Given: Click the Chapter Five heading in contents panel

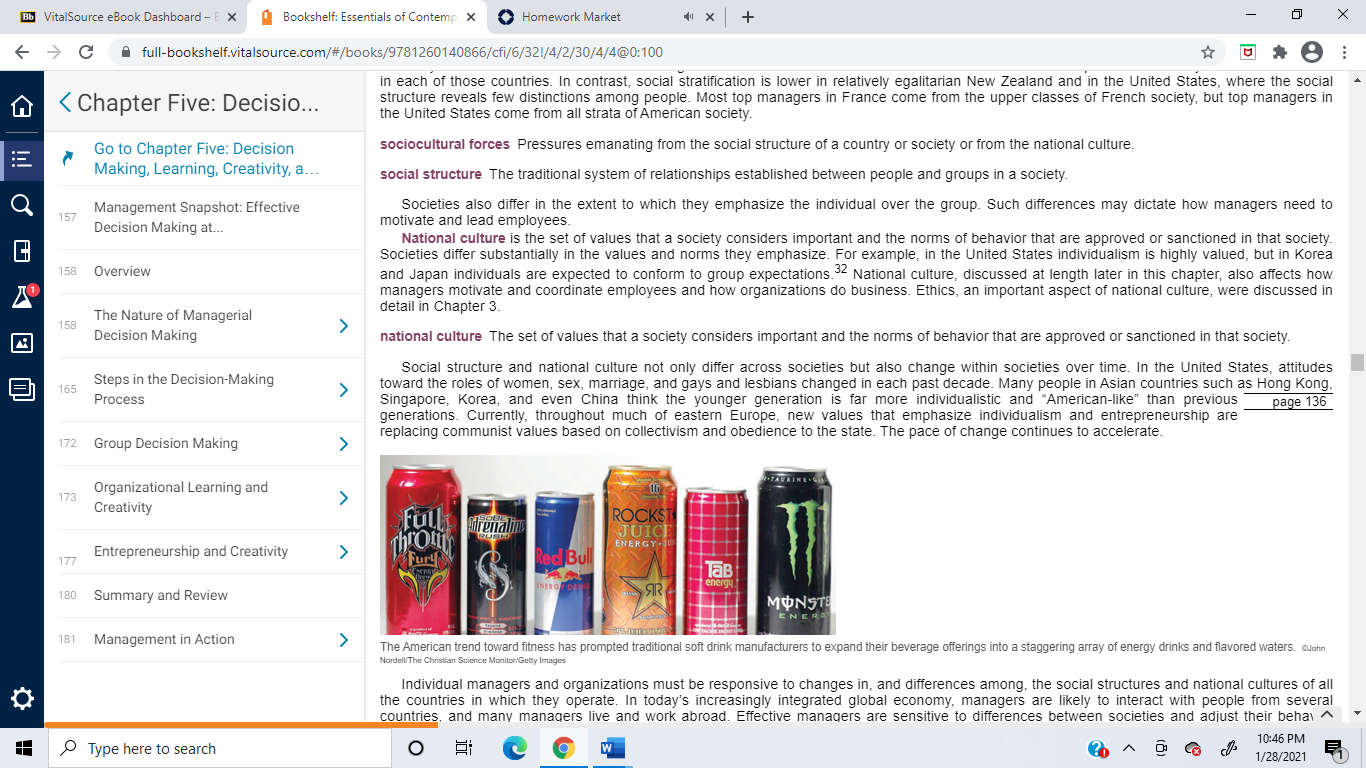Looking at the screenshot, I should click(x=198, y=102).
